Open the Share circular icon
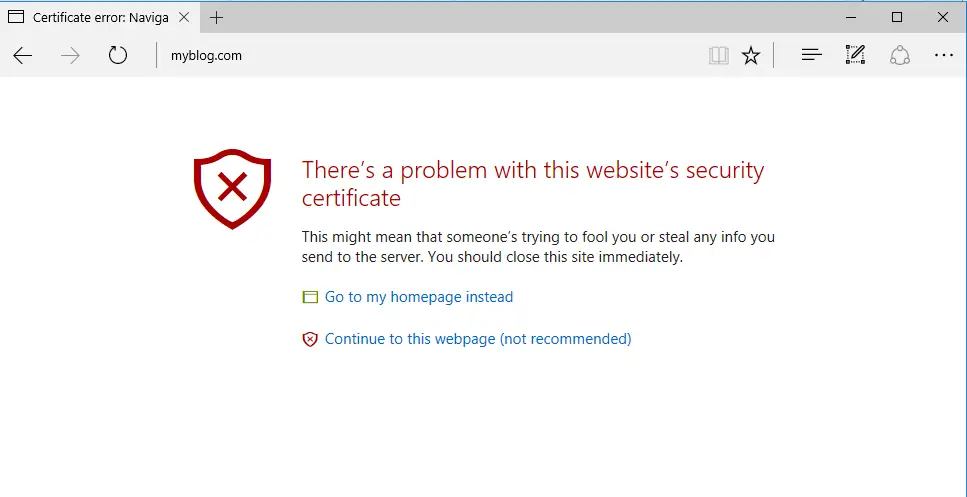Viewport: 967px width, 497px height. (x=900, y=55)
